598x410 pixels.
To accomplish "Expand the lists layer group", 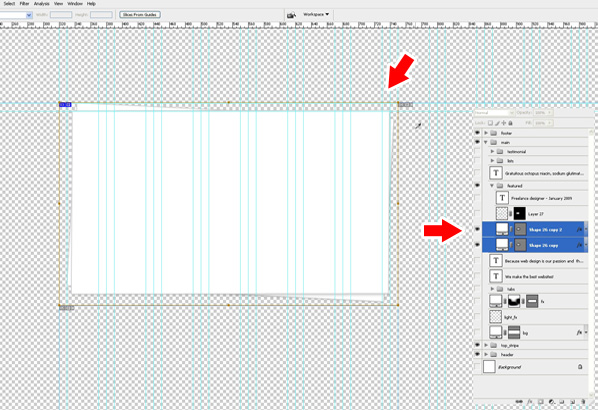I will (492, 161).
